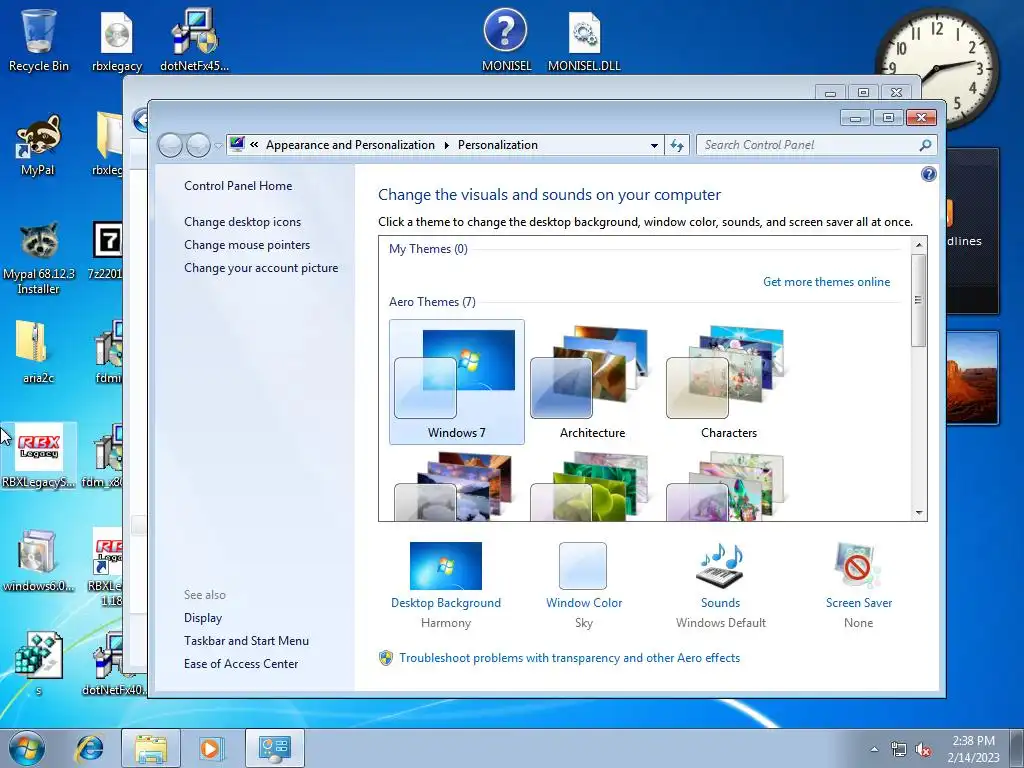Open Troubleshoot problems with transparency link

(569, 658)
